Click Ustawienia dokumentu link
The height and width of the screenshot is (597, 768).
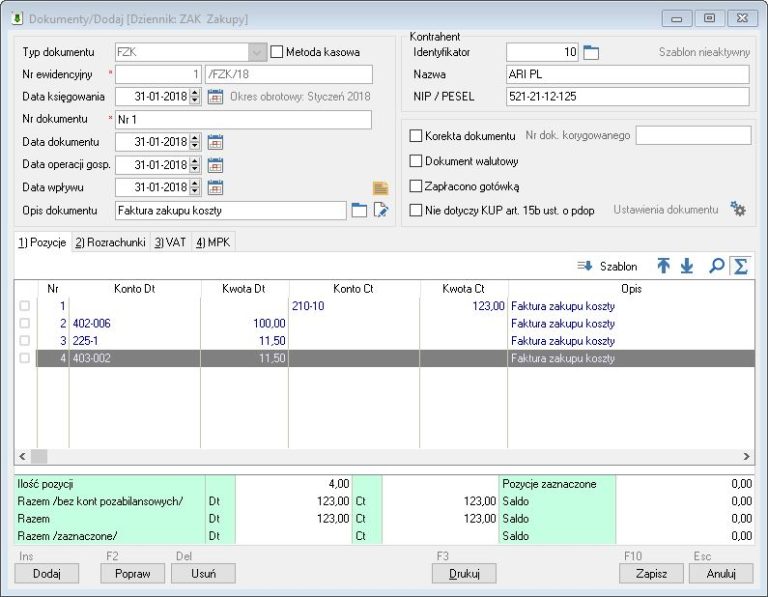(x=666, y=210)
